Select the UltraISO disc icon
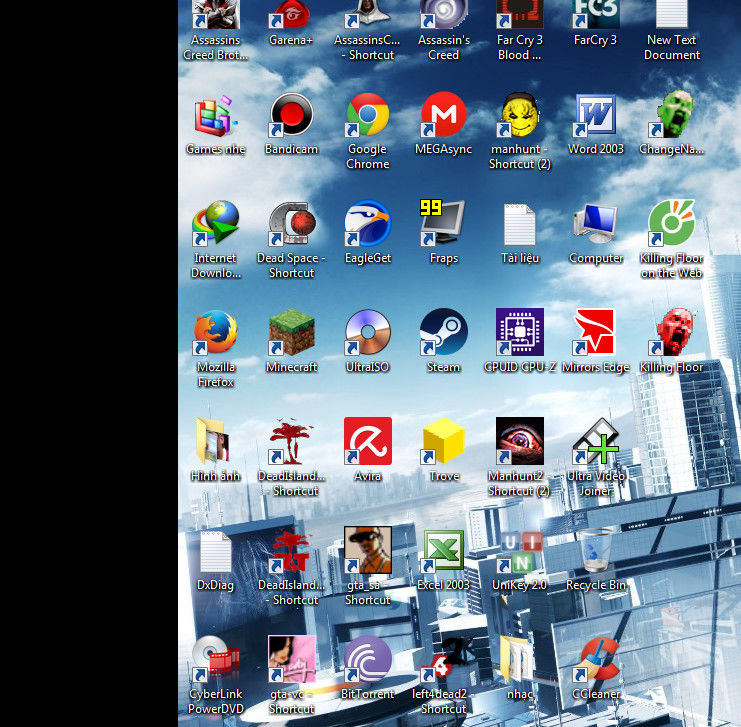The height and width of the screenshot is (727, 741). 367,333
